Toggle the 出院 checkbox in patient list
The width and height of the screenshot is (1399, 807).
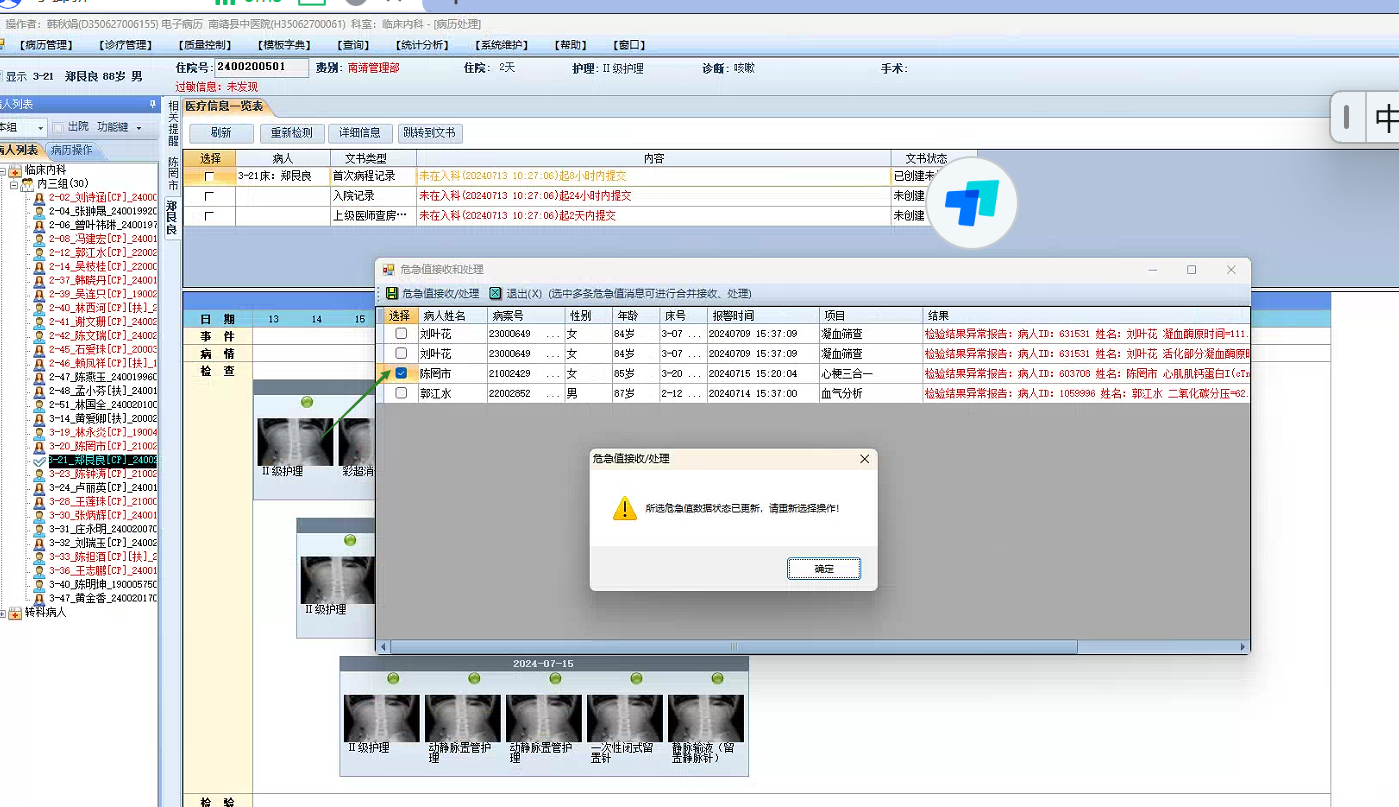[x=58, y=127]
